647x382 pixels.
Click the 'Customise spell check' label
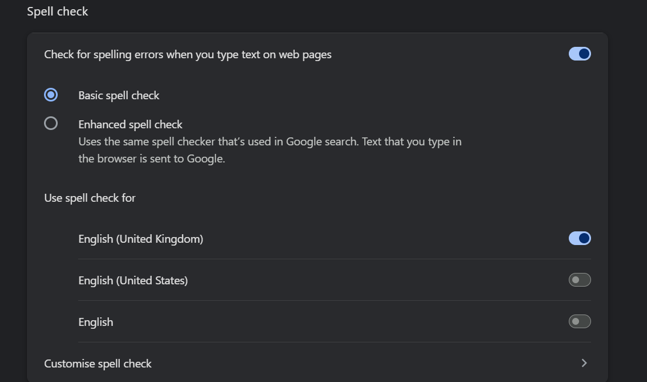pos(98,363)
